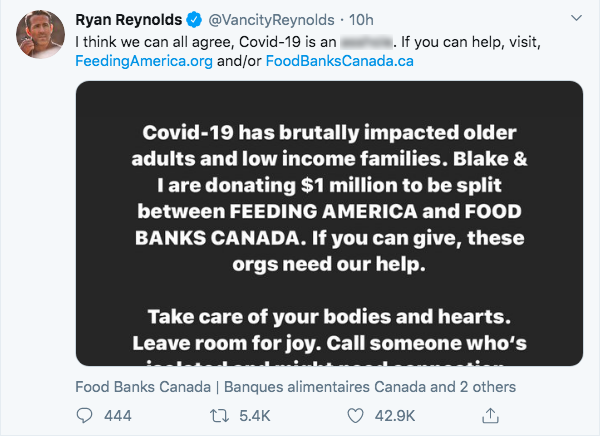
Task: Visit the FeedingAmerica.org link
Action: [x=144, y=61]
